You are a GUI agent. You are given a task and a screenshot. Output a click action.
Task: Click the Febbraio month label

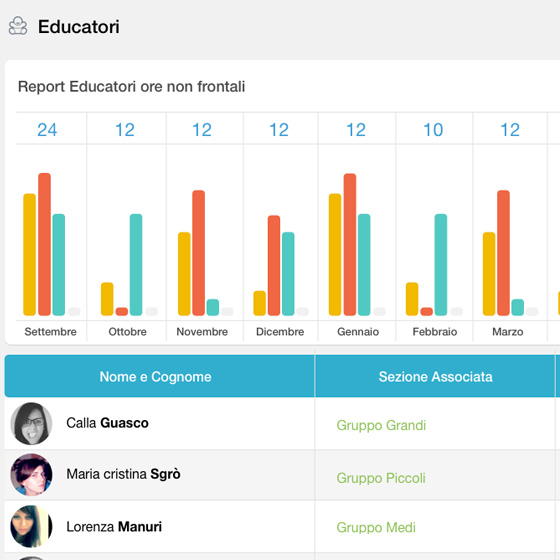(x=435, y=332)
